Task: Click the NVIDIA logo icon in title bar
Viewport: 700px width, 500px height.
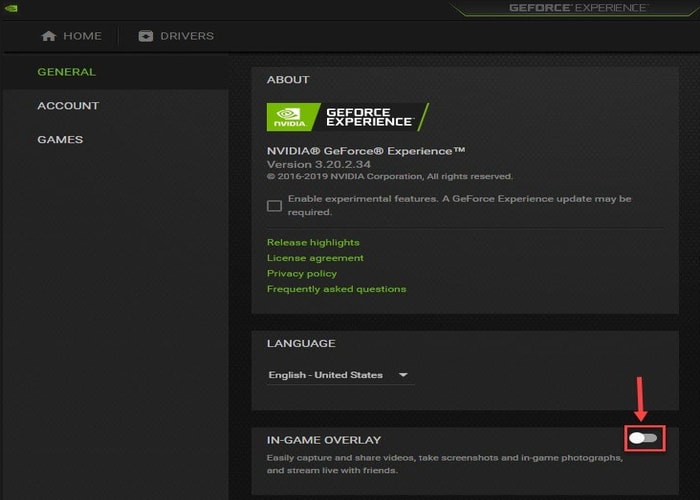Action: 11,8
